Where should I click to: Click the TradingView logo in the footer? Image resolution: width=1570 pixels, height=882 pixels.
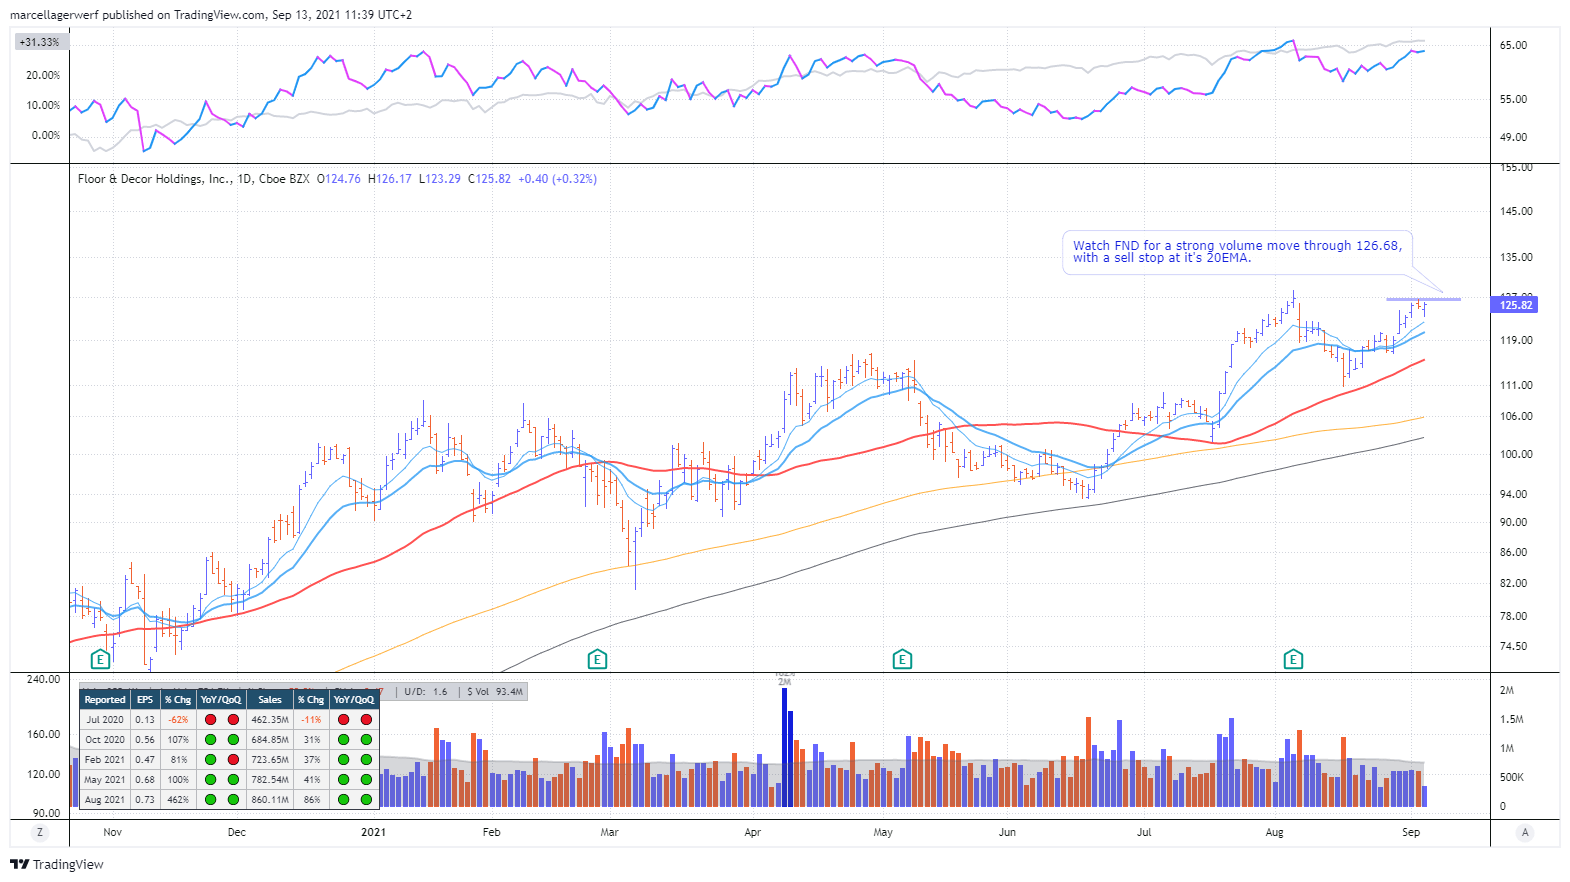[x=57, y=864]
